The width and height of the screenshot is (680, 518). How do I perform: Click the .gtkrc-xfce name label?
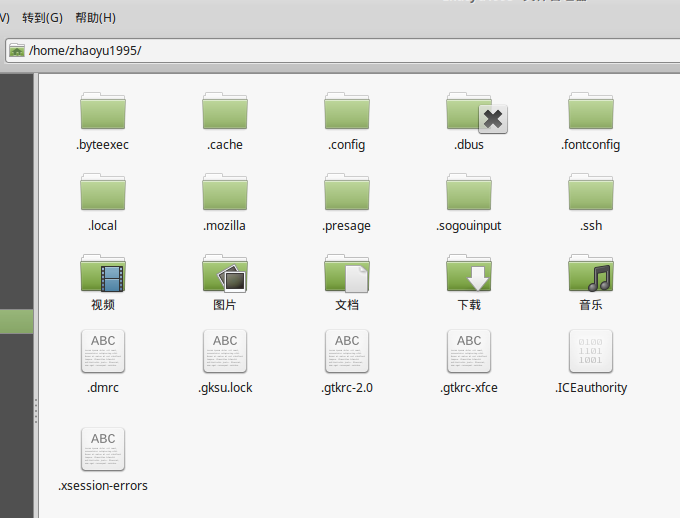coord(469,387)
